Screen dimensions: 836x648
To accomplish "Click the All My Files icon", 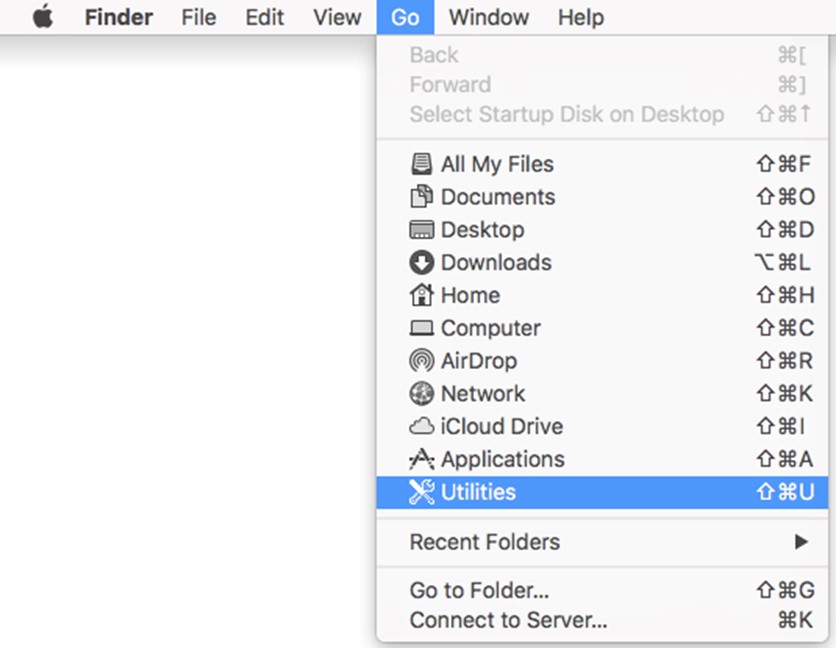I will tap(422, 164).
